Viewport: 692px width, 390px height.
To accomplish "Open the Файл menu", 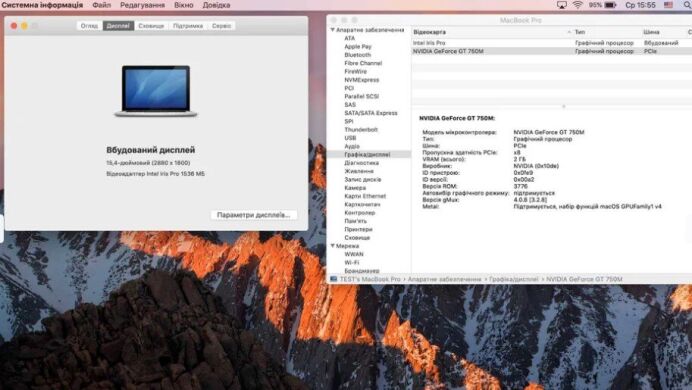I will (x=102, y=5).
